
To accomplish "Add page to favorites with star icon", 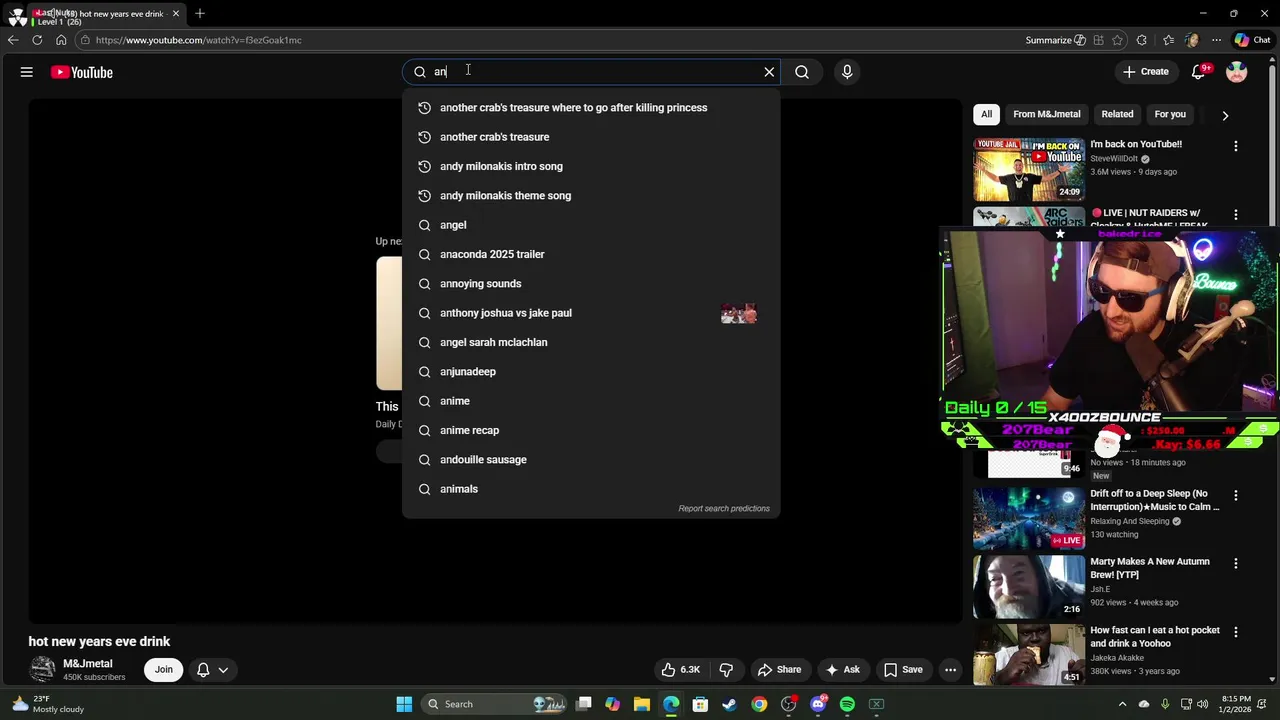I will click(x=1117, y=40).
